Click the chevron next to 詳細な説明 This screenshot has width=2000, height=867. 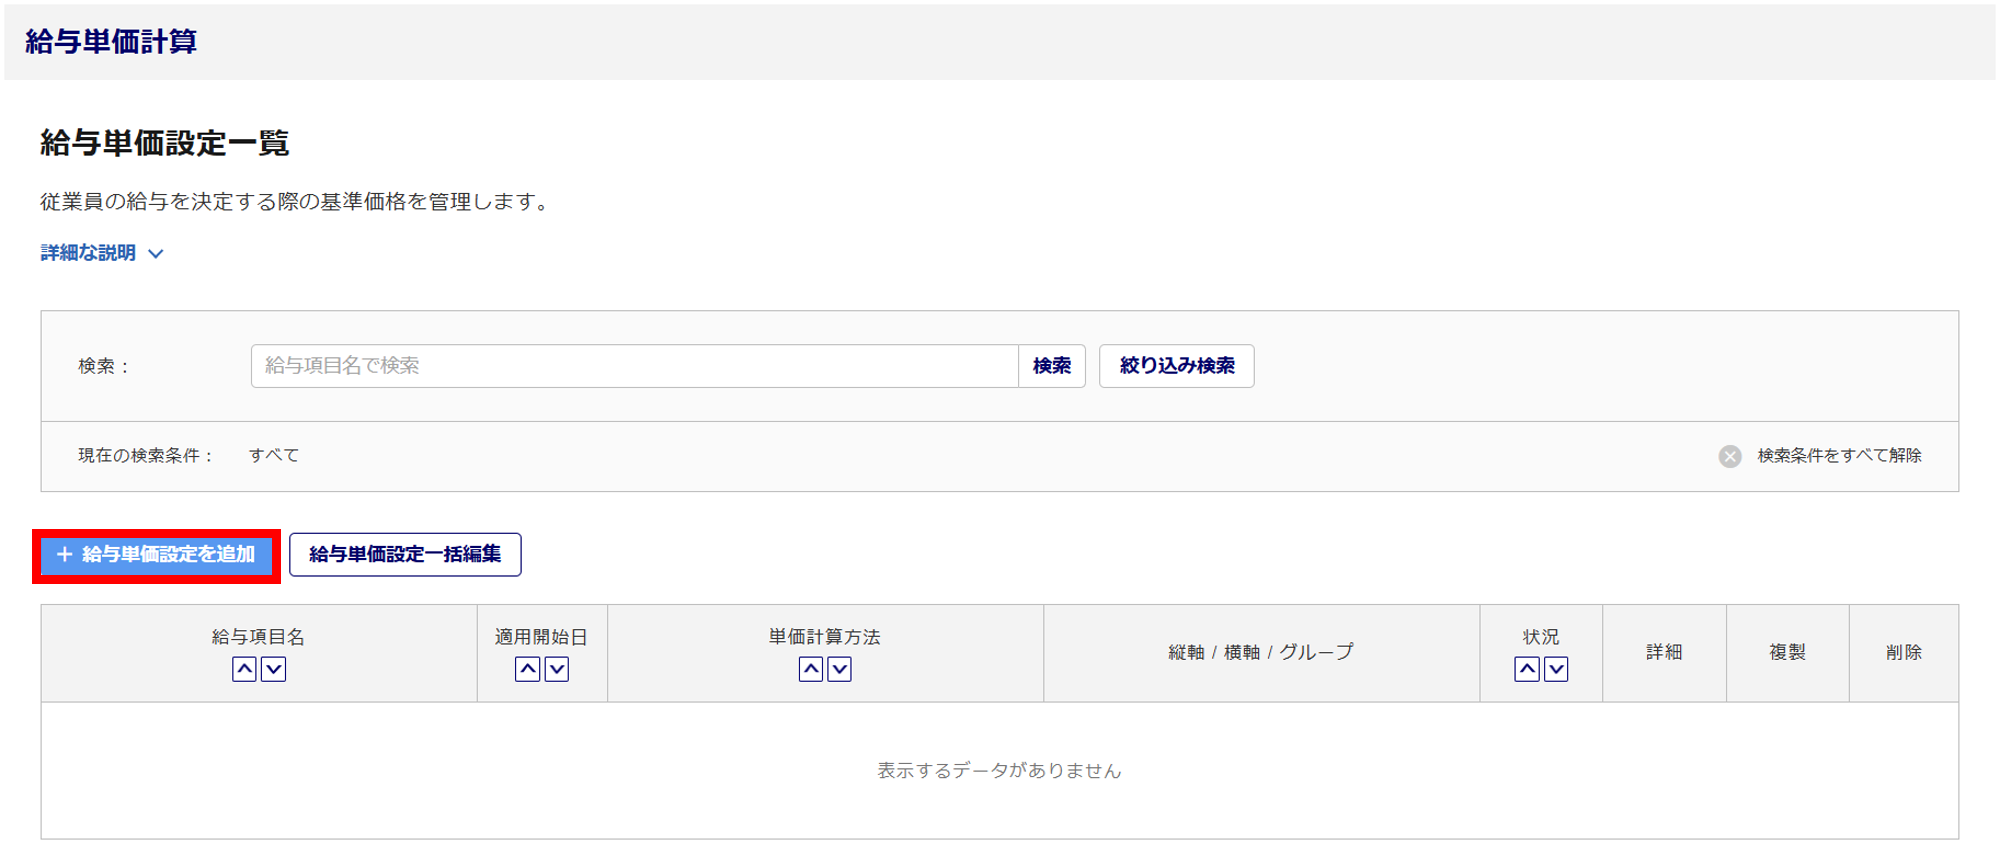156,254
